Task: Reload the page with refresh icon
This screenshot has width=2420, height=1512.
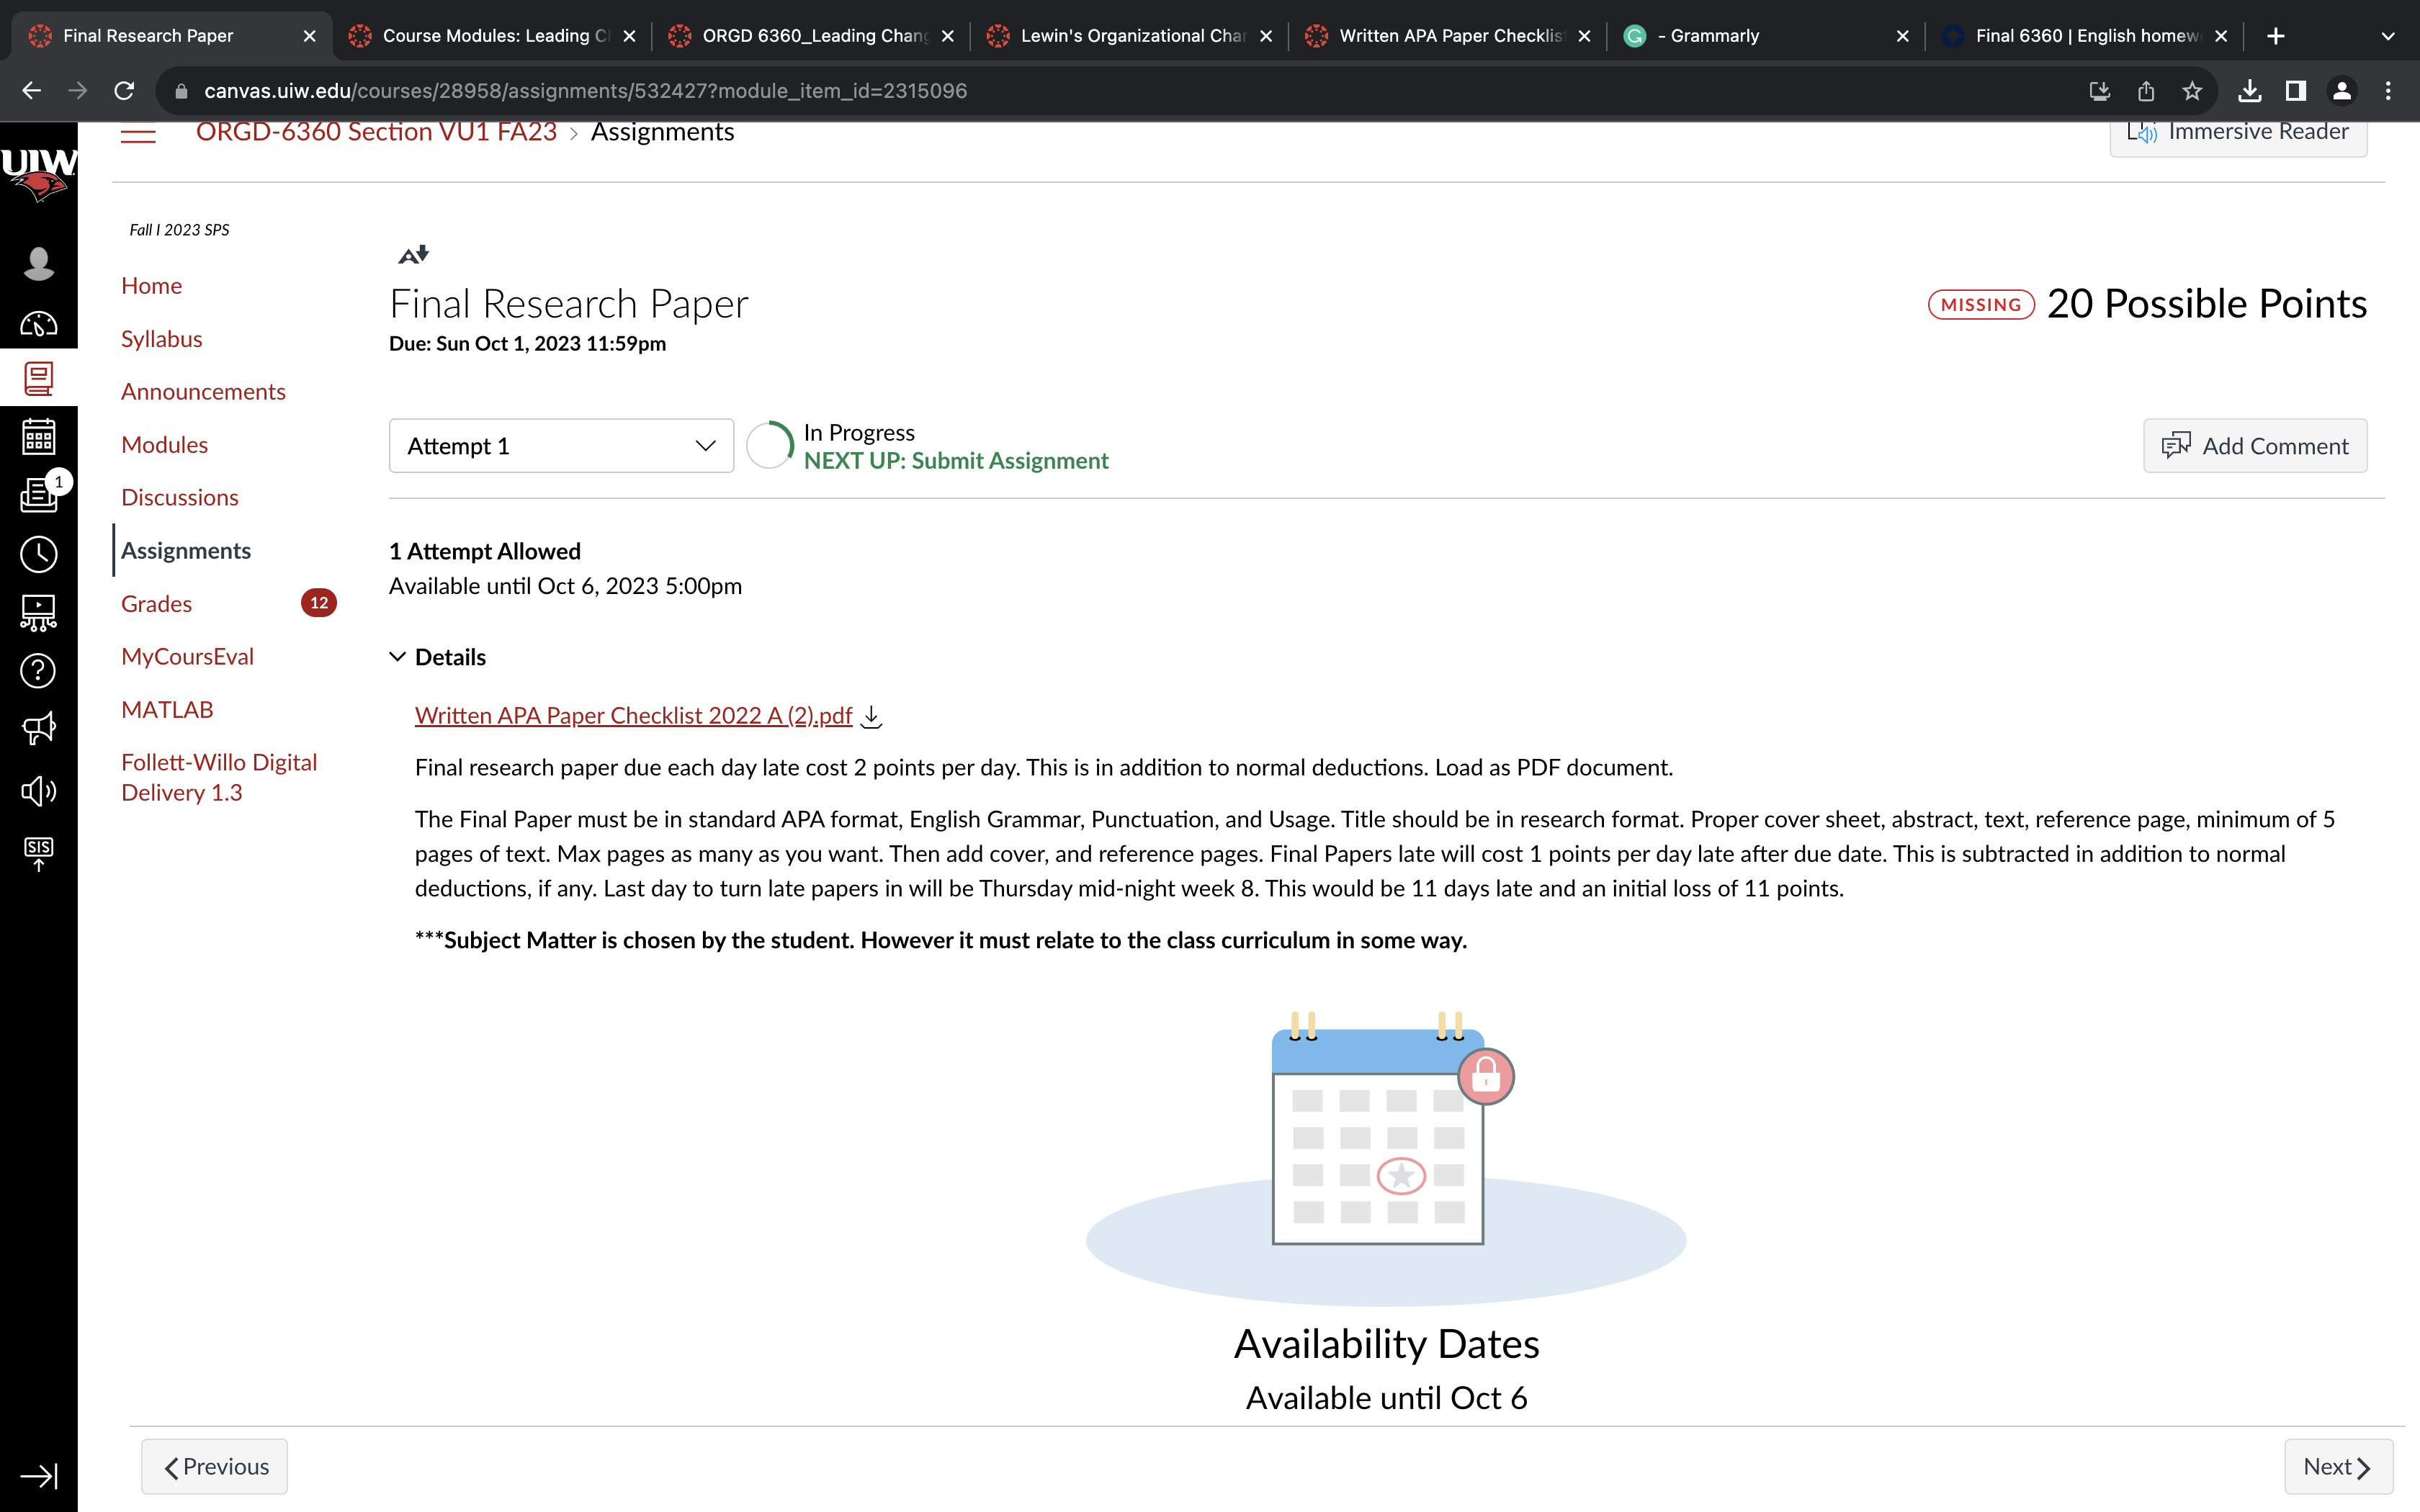Action: point(124,91)
